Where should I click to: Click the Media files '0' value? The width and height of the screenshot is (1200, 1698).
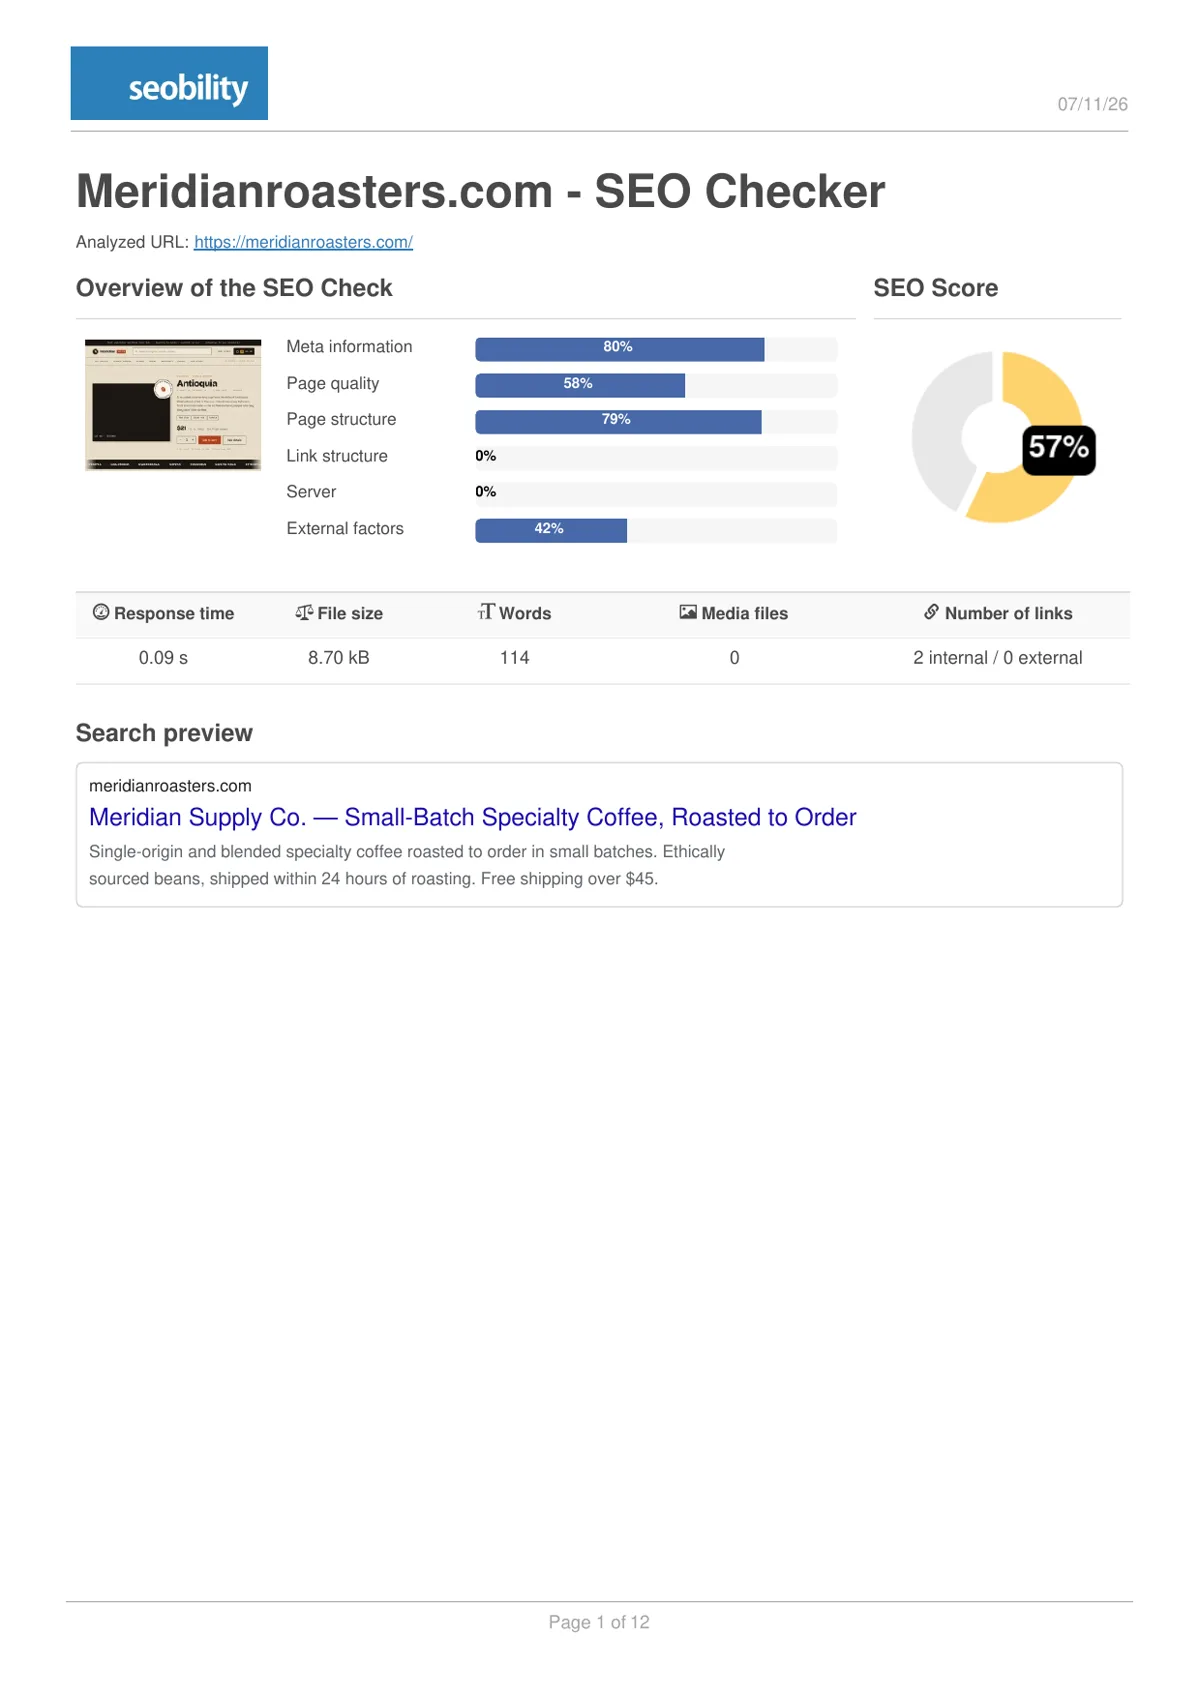(735, 658)
